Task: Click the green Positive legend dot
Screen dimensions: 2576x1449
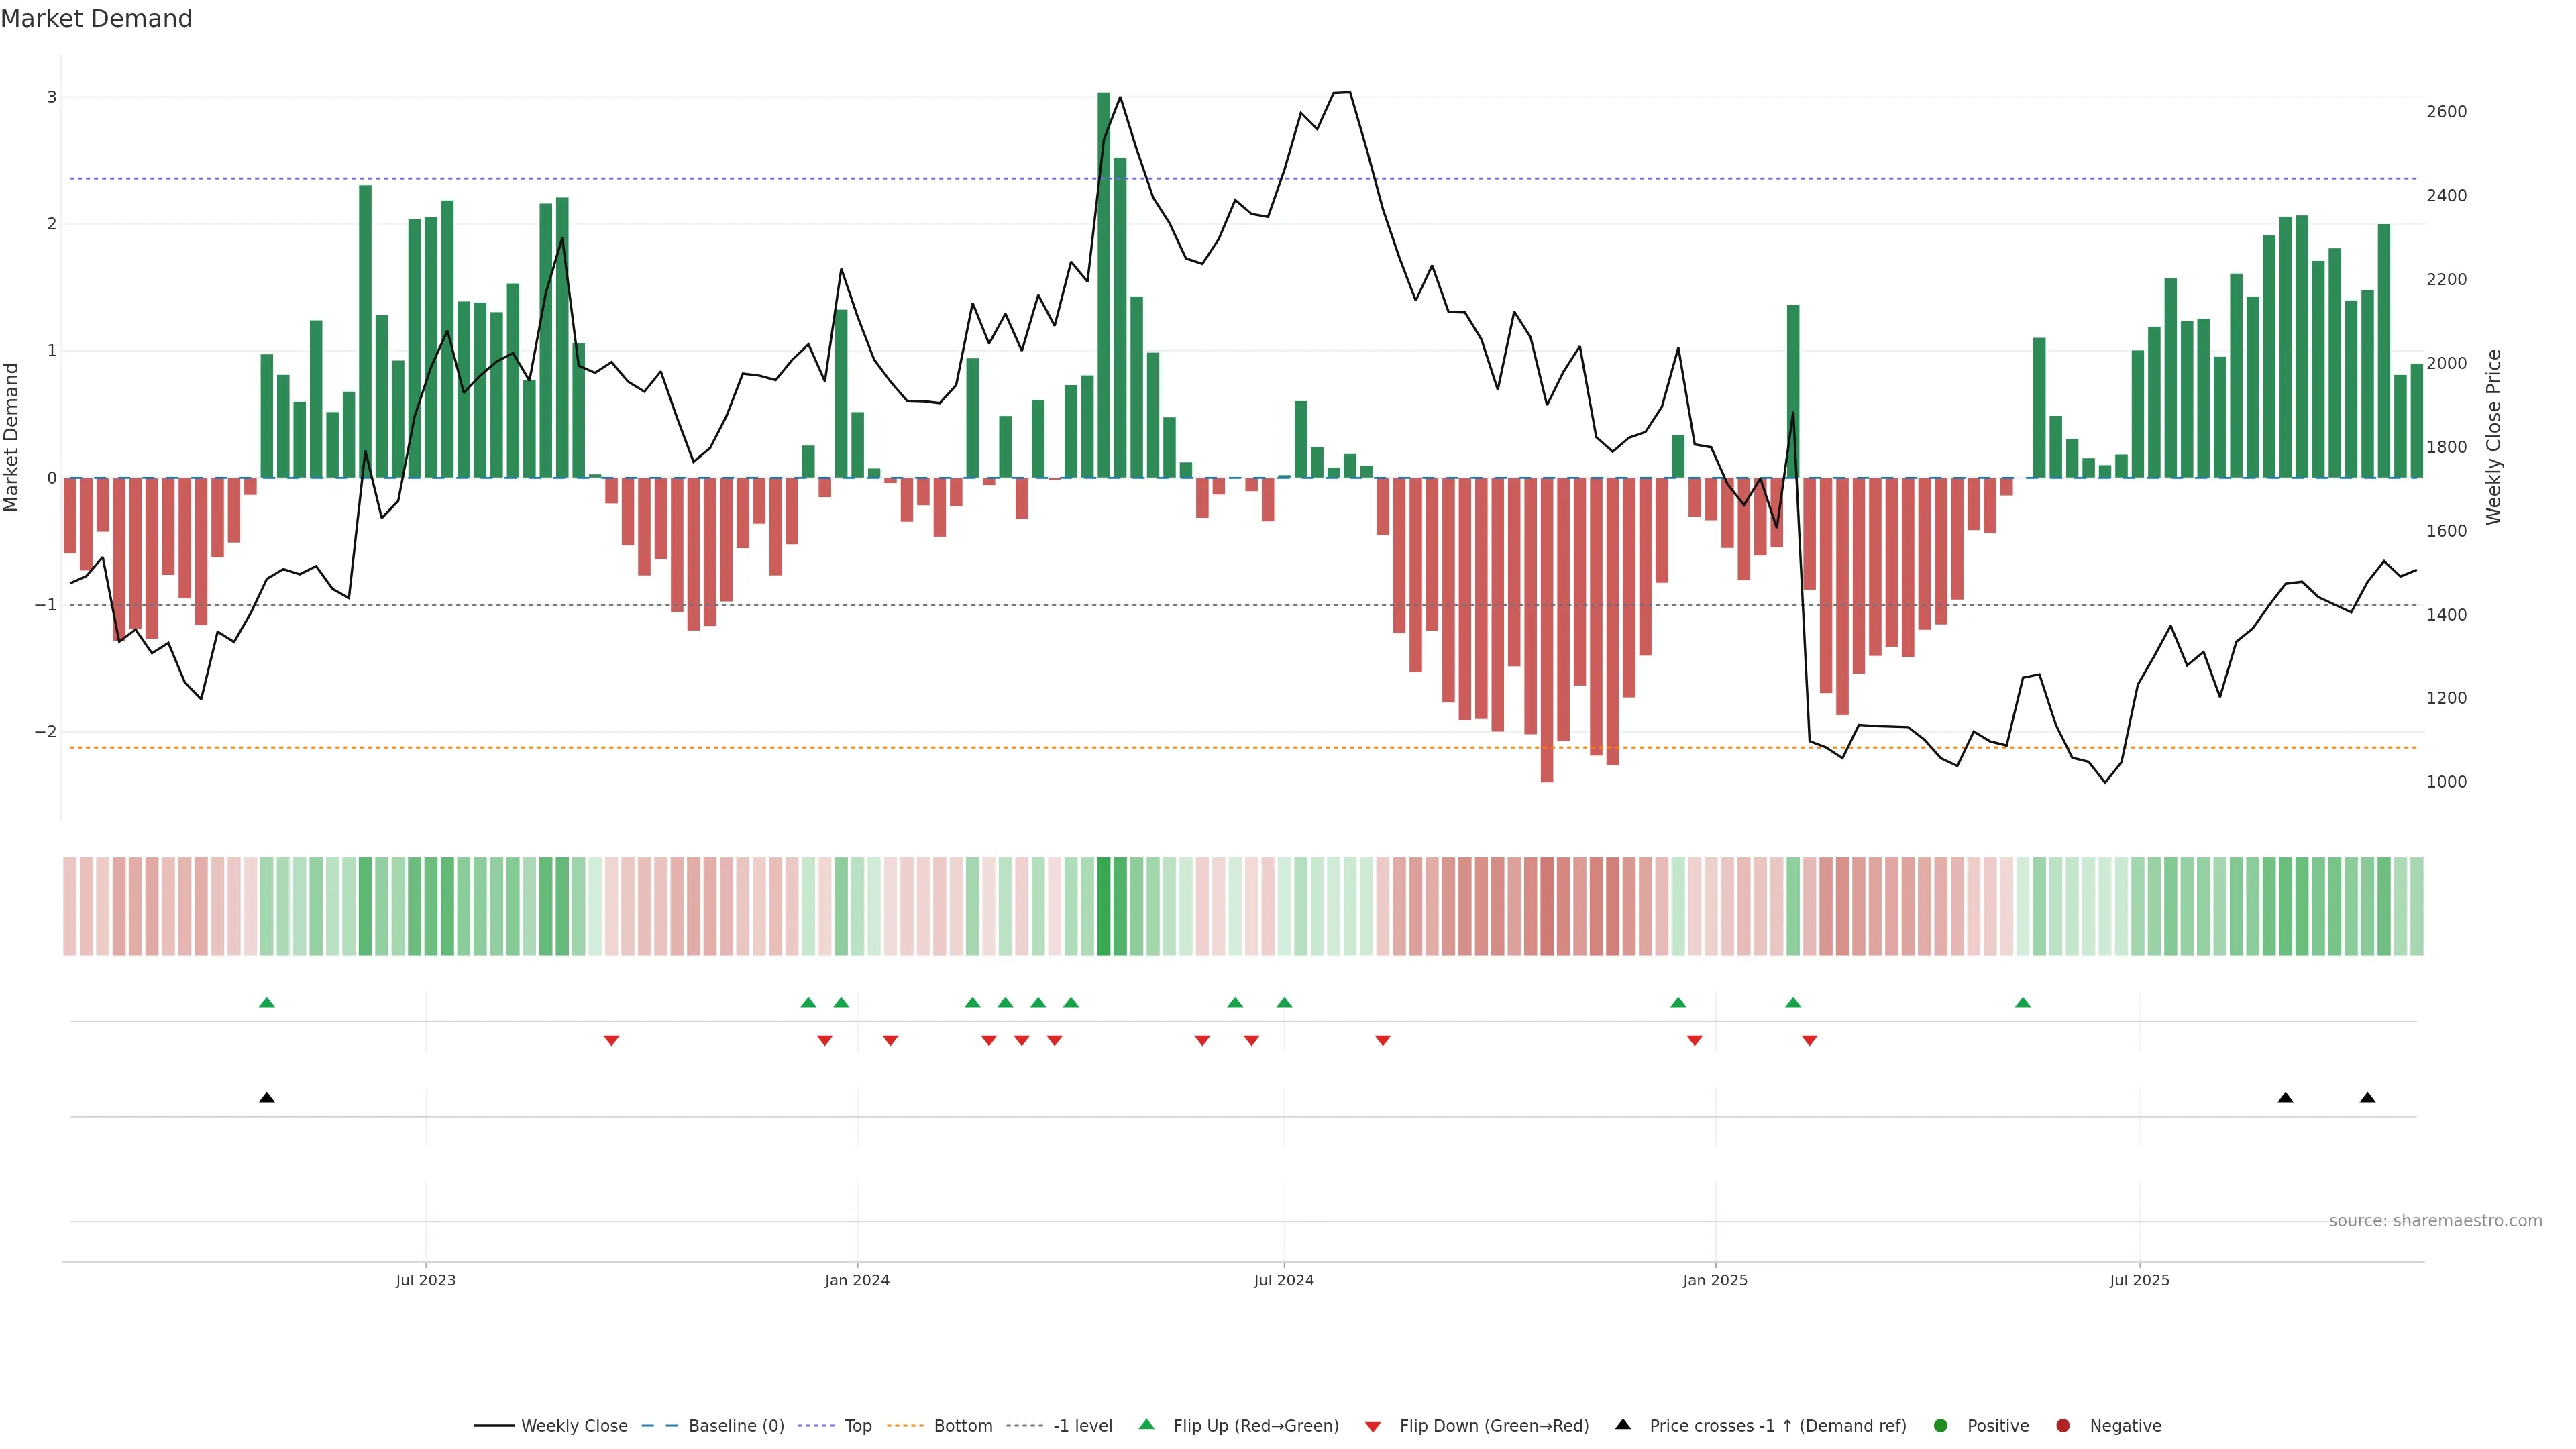Action: point(1941,1426)
